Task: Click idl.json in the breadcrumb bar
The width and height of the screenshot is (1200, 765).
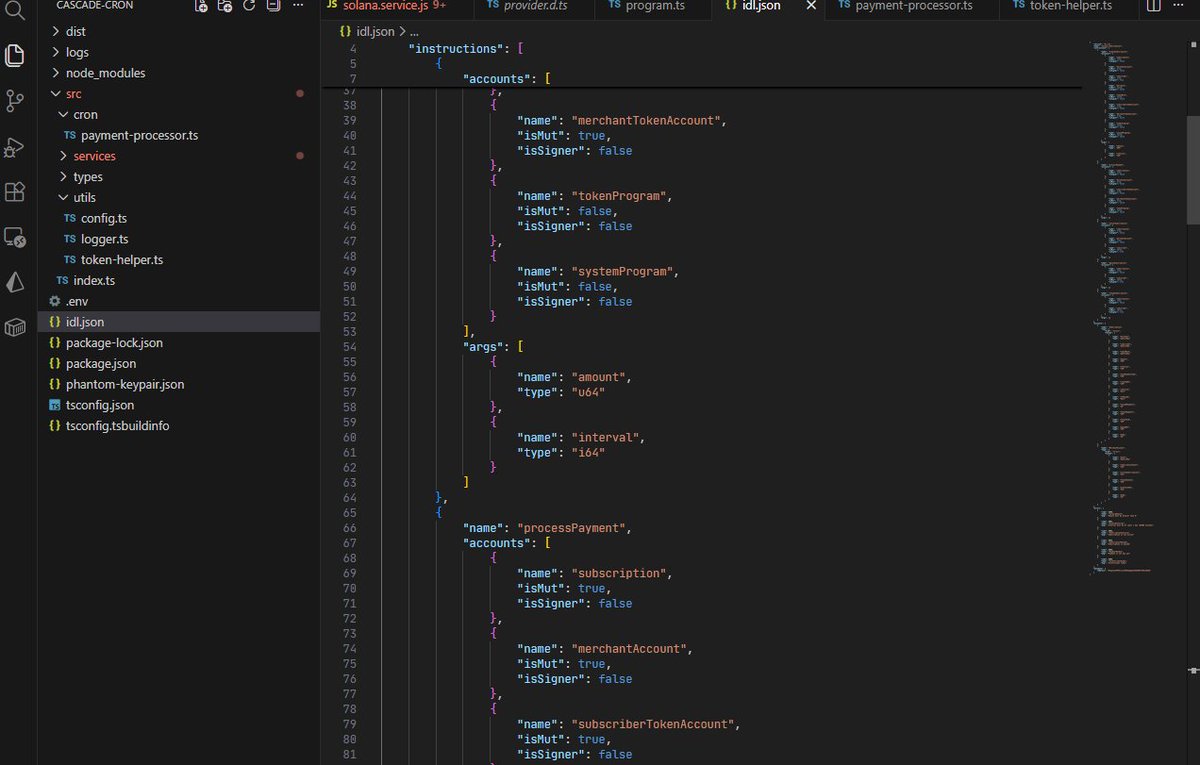Action: (375, 32)
